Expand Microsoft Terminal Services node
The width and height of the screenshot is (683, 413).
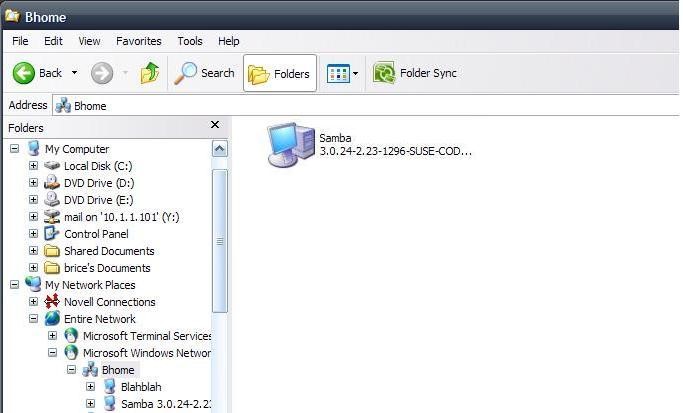[52, 335]
